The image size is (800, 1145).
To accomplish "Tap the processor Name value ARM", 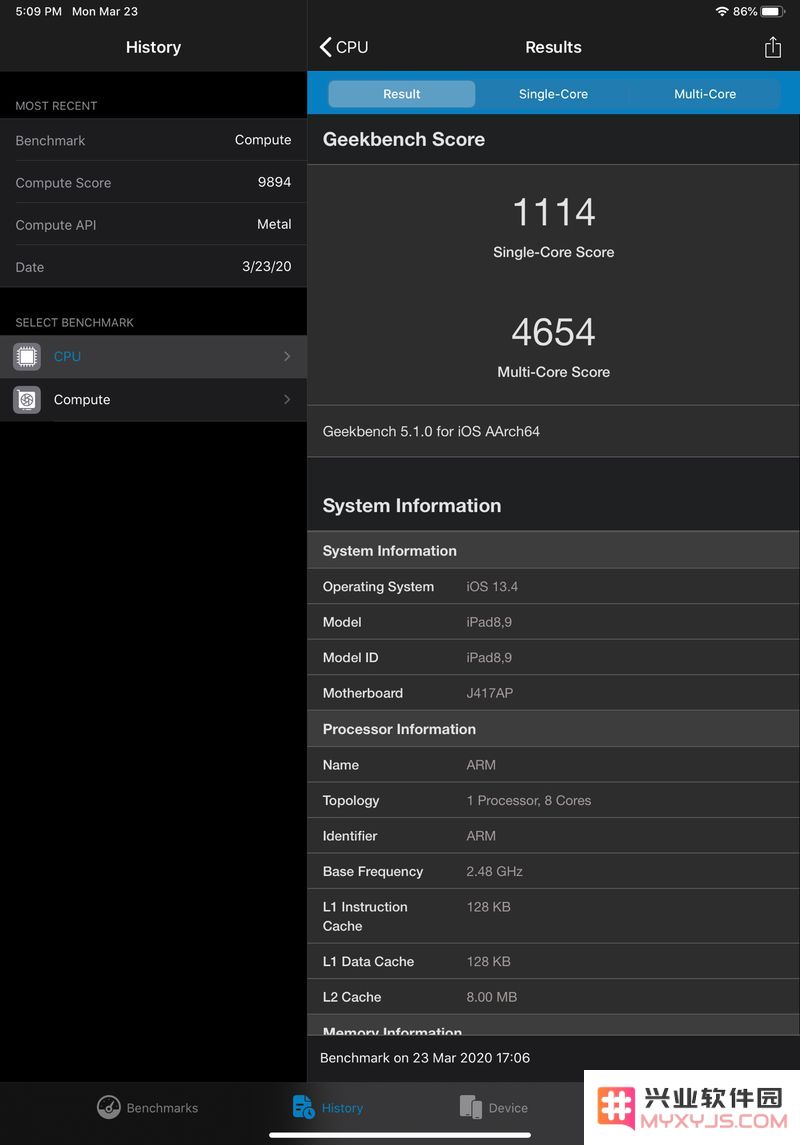I will [x=481, y=765].
